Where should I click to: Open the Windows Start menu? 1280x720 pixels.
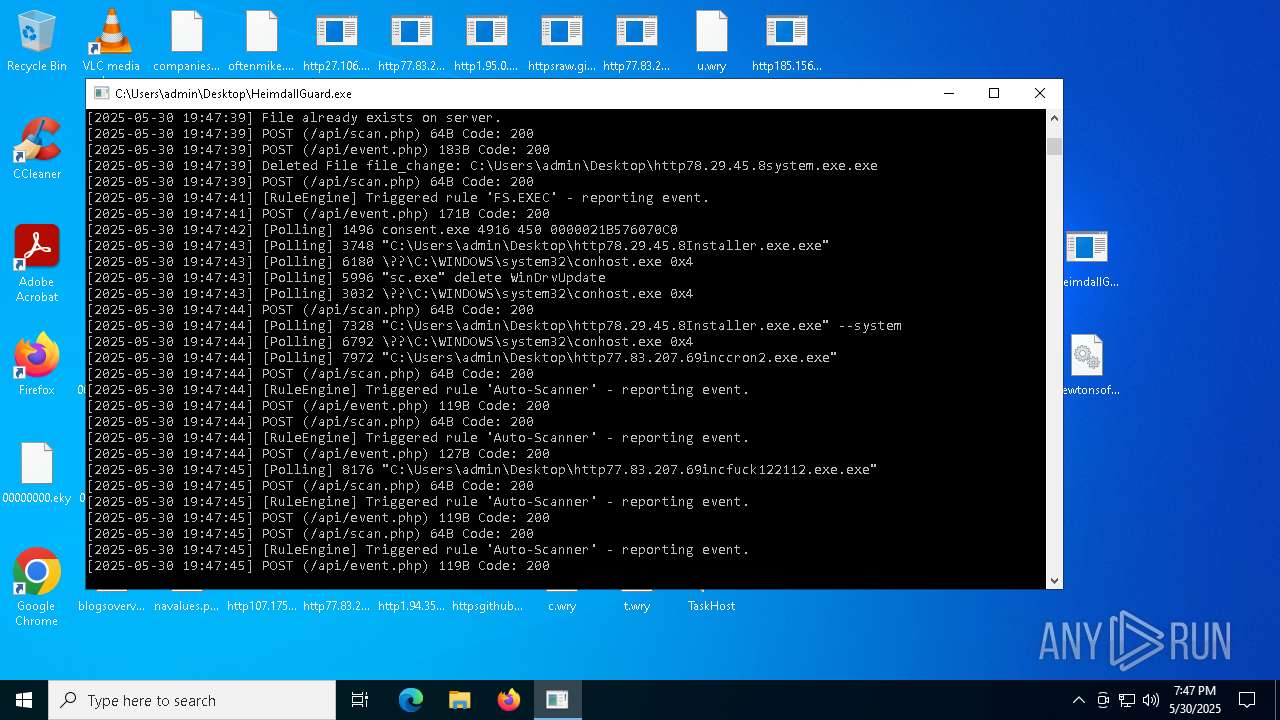pos(24,700)
